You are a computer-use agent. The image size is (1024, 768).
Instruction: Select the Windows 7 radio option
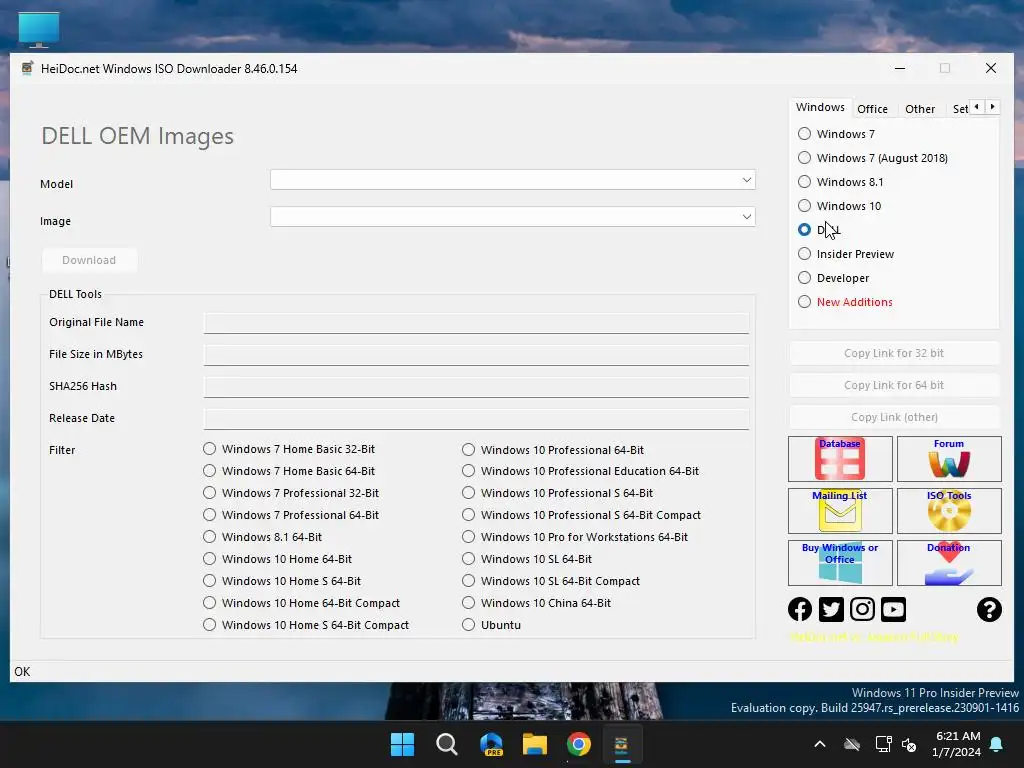(x=836, y=134)
